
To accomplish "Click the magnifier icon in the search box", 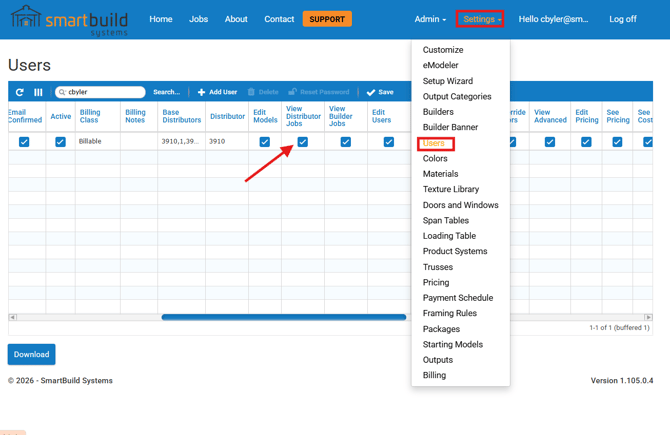I will (x=62, y=92).
